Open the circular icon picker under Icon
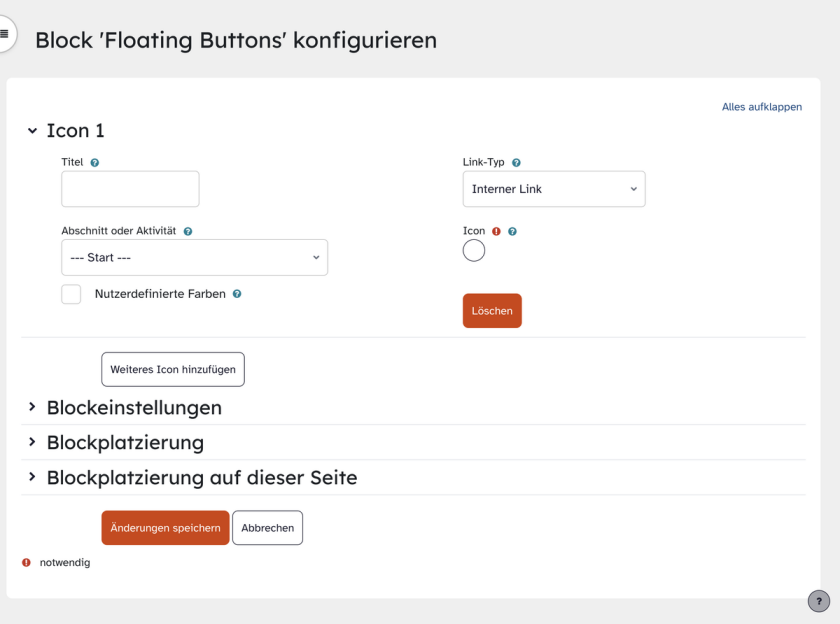 point(474,250)
